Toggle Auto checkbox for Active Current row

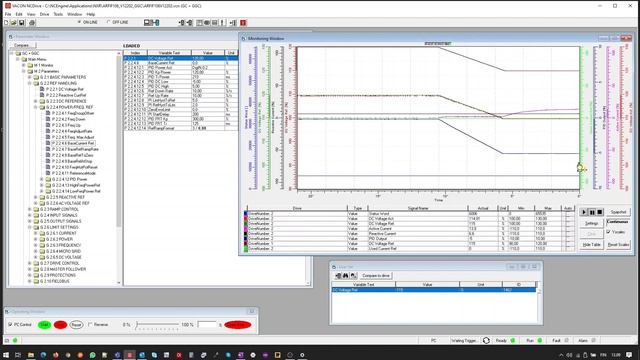point(568,229)
